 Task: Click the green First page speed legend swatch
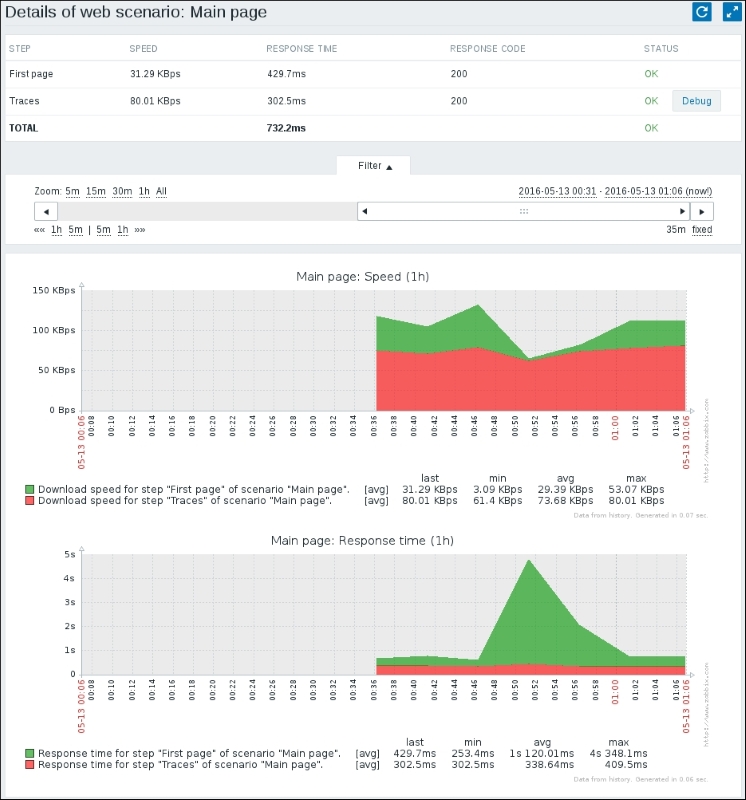pos(30,489)
